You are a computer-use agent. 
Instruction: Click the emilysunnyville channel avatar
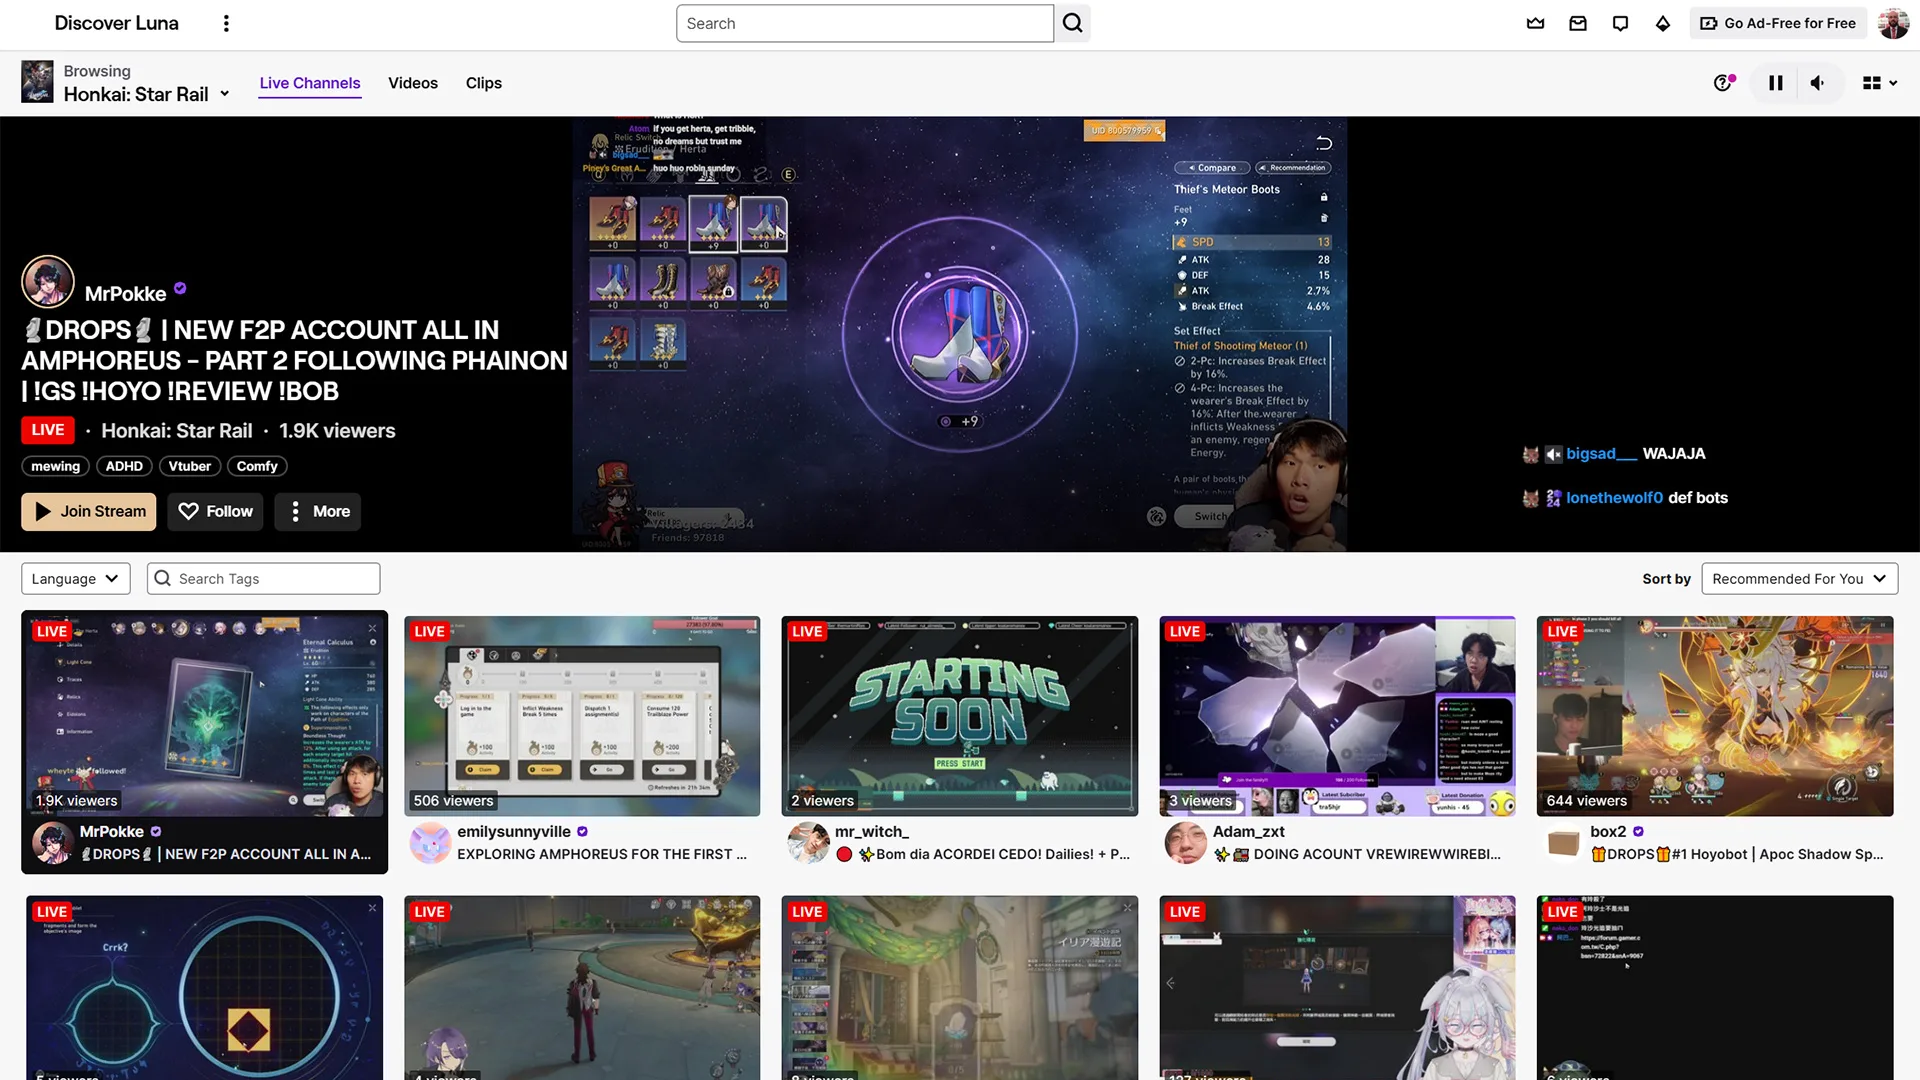(x=431, y=843)
